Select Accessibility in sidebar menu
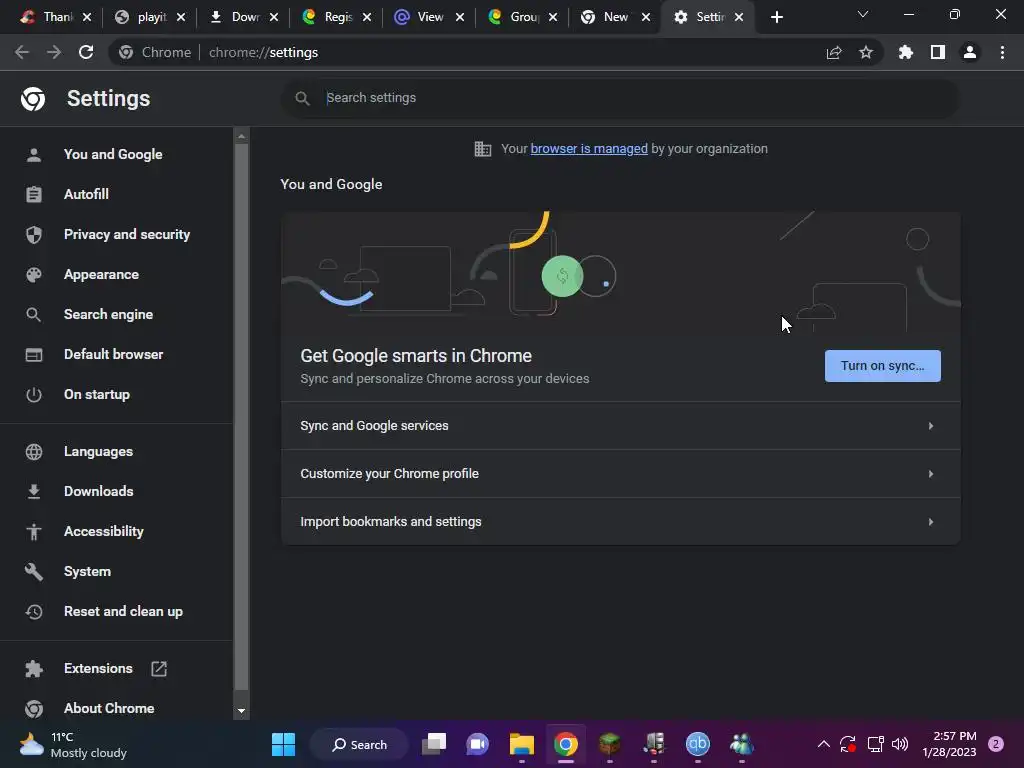Viewport: 1024px width, 768px height. coord(103,532)
